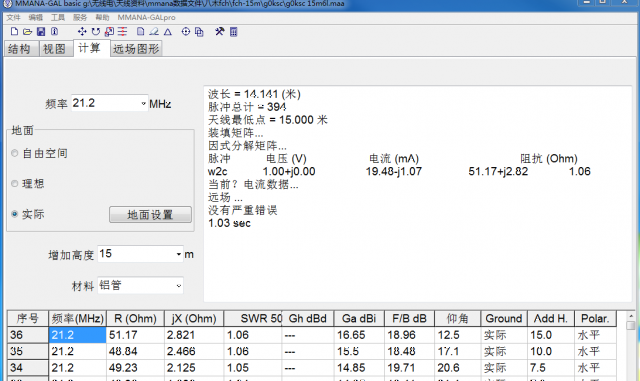Click the Scale/resize icon with red dot
This screenshot has height=381, width=640.
coord(109,31)
